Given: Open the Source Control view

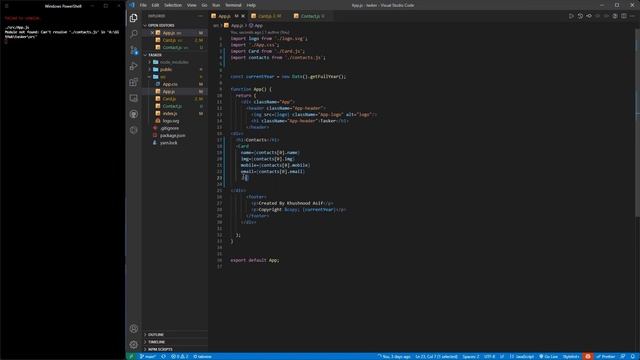Looking at the screenshot, I should [x=133, y=50].
